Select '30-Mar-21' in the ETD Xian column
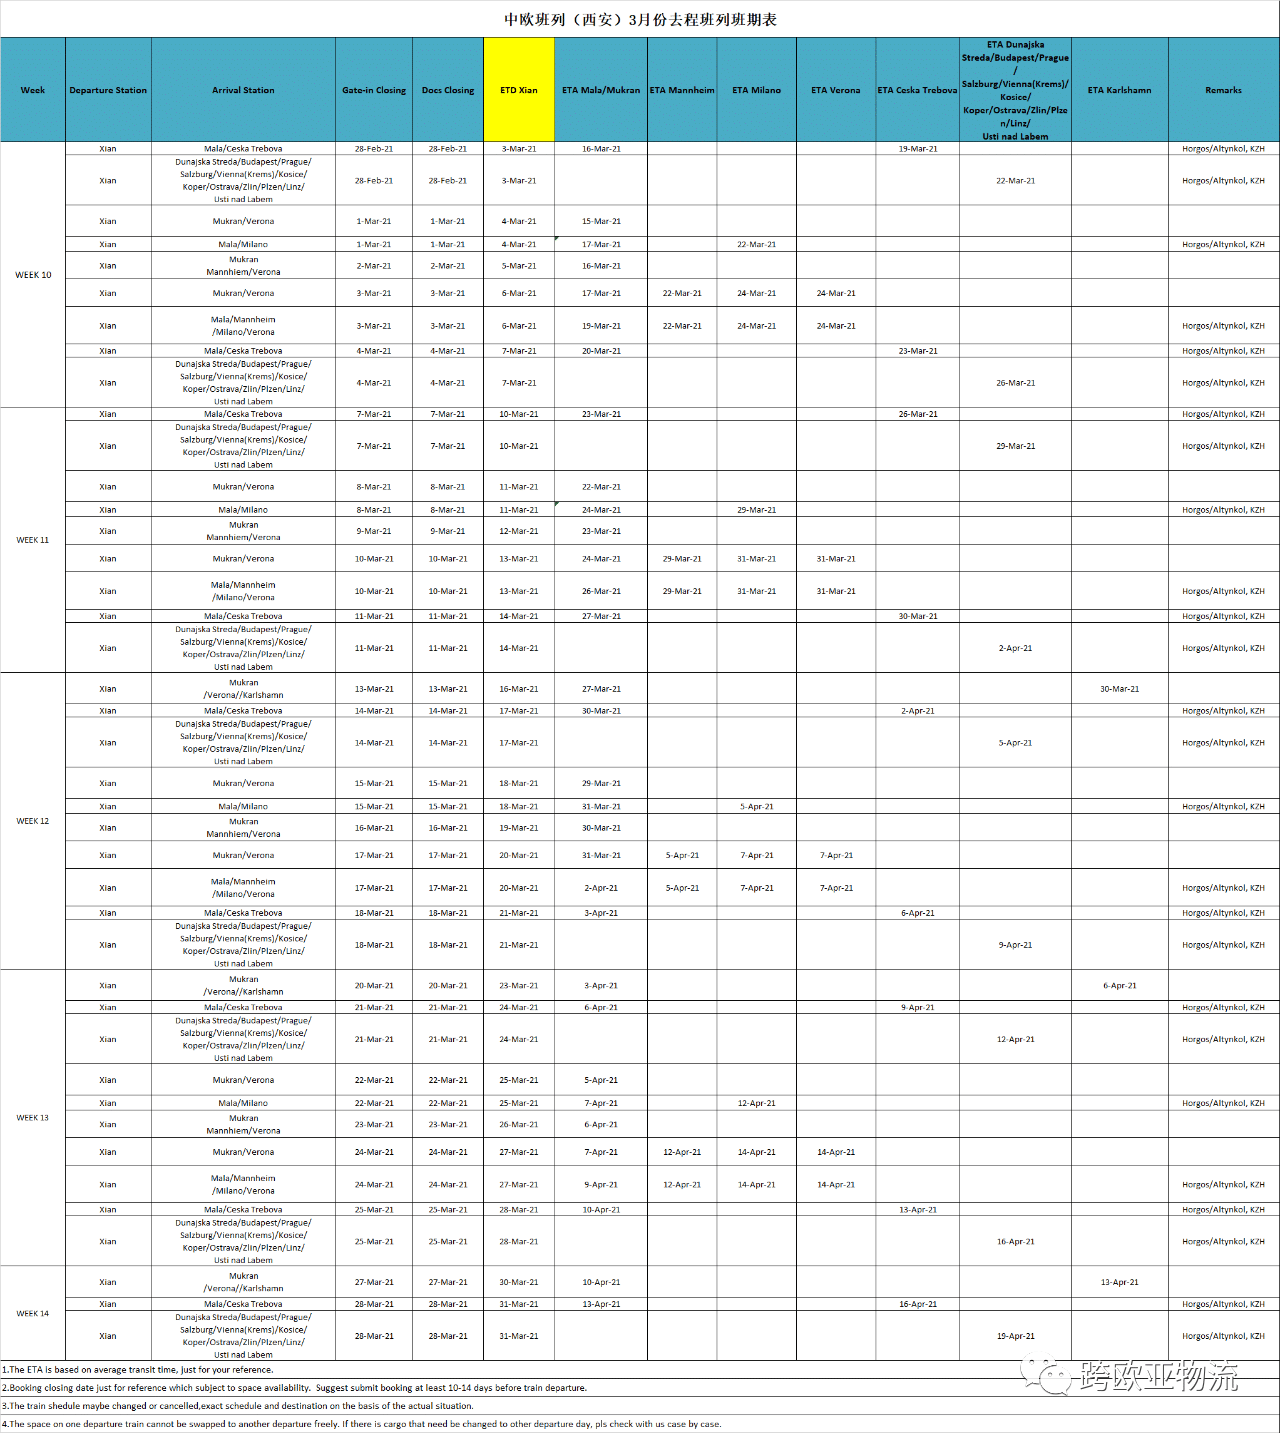1280x1433 pixels. (x=519, y=1282)
